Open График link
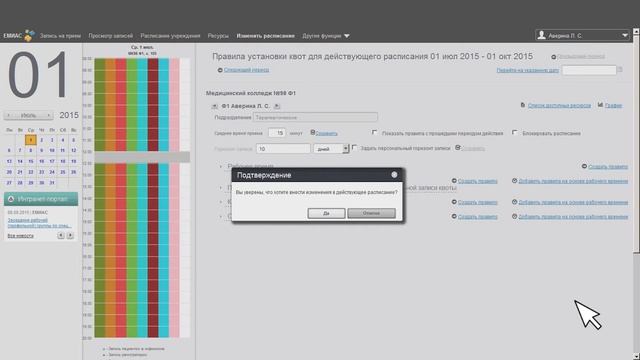Screen dimensions: 640x360 pyautogui.click(x=613, y=105)
